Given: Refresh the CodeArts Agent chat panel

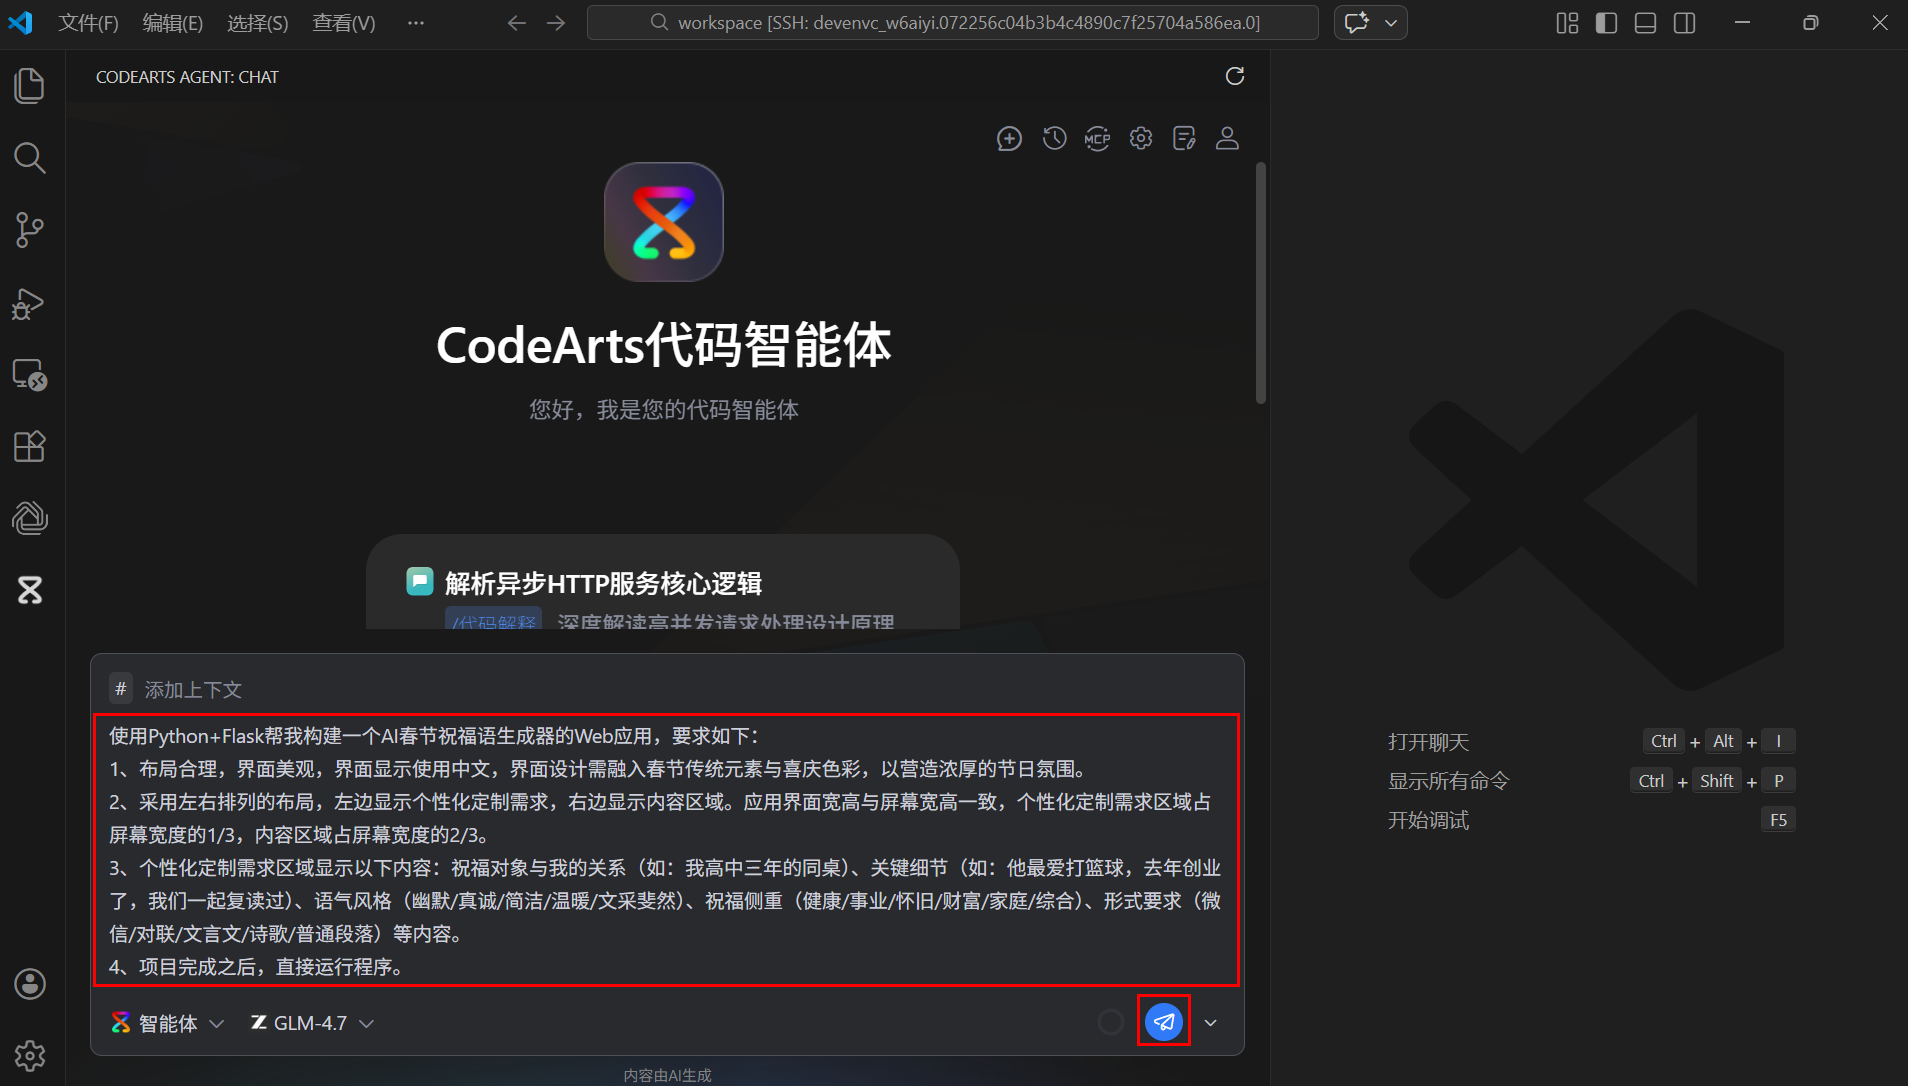Looking at the screenshot, I should 1235,76.
